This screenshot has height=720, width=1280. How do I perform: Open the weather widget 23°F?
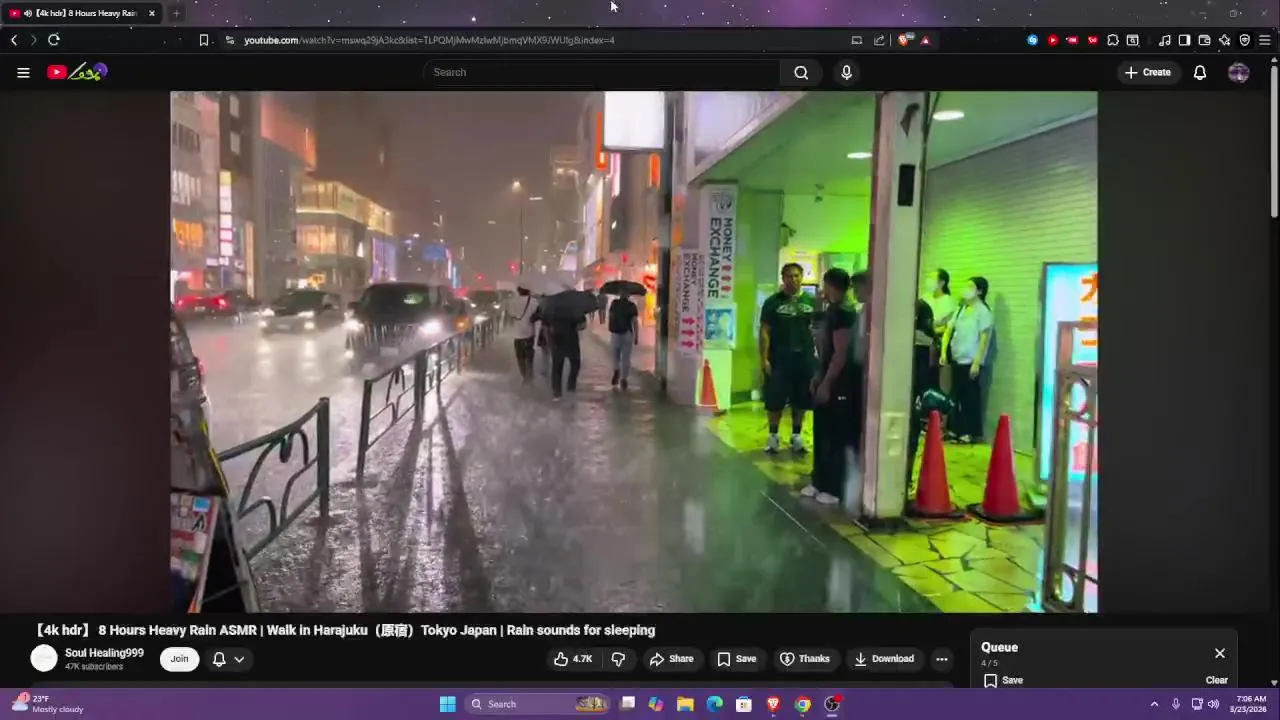48,704
